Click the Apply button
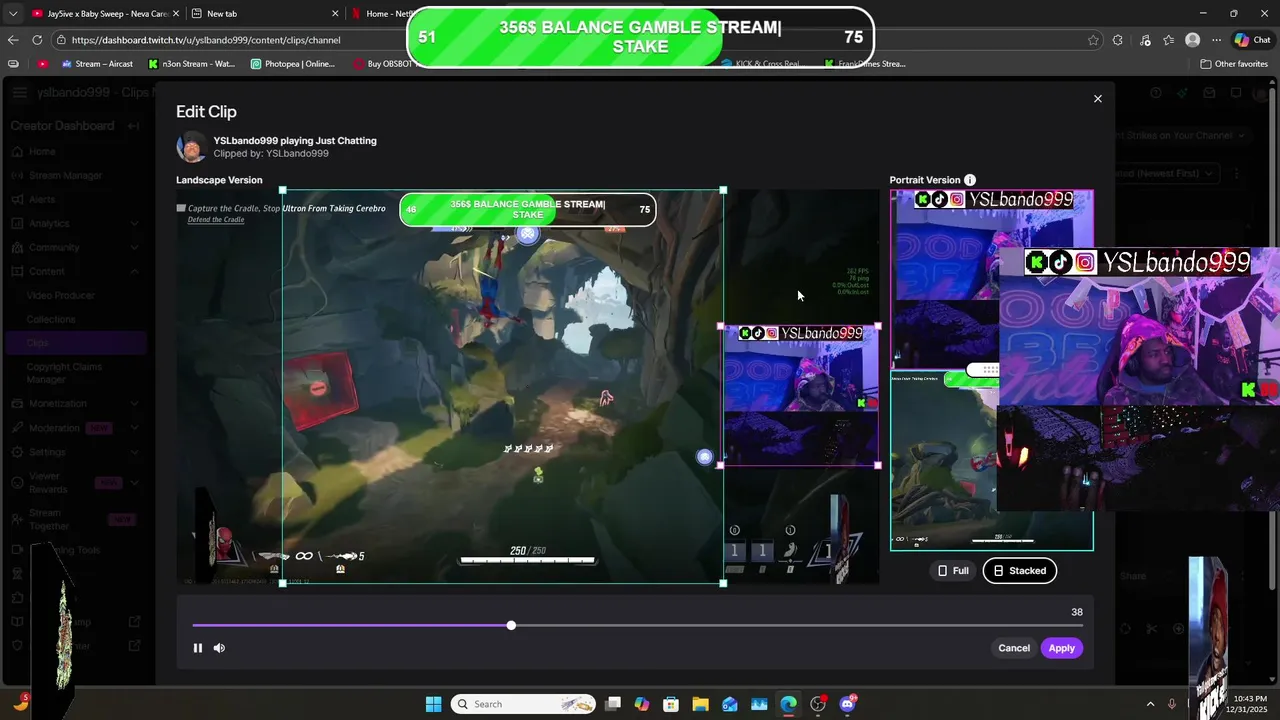The height and width of the screenshot is (720, 1280). tap(1061, 648)
